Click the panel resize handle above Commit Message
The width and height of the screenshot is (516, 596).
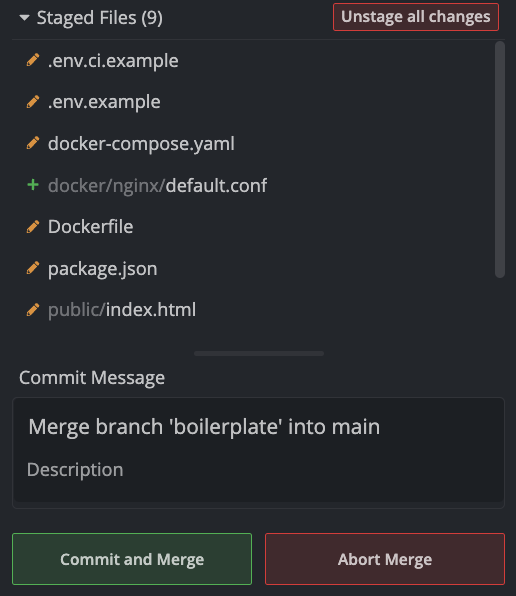click(259, 353)
